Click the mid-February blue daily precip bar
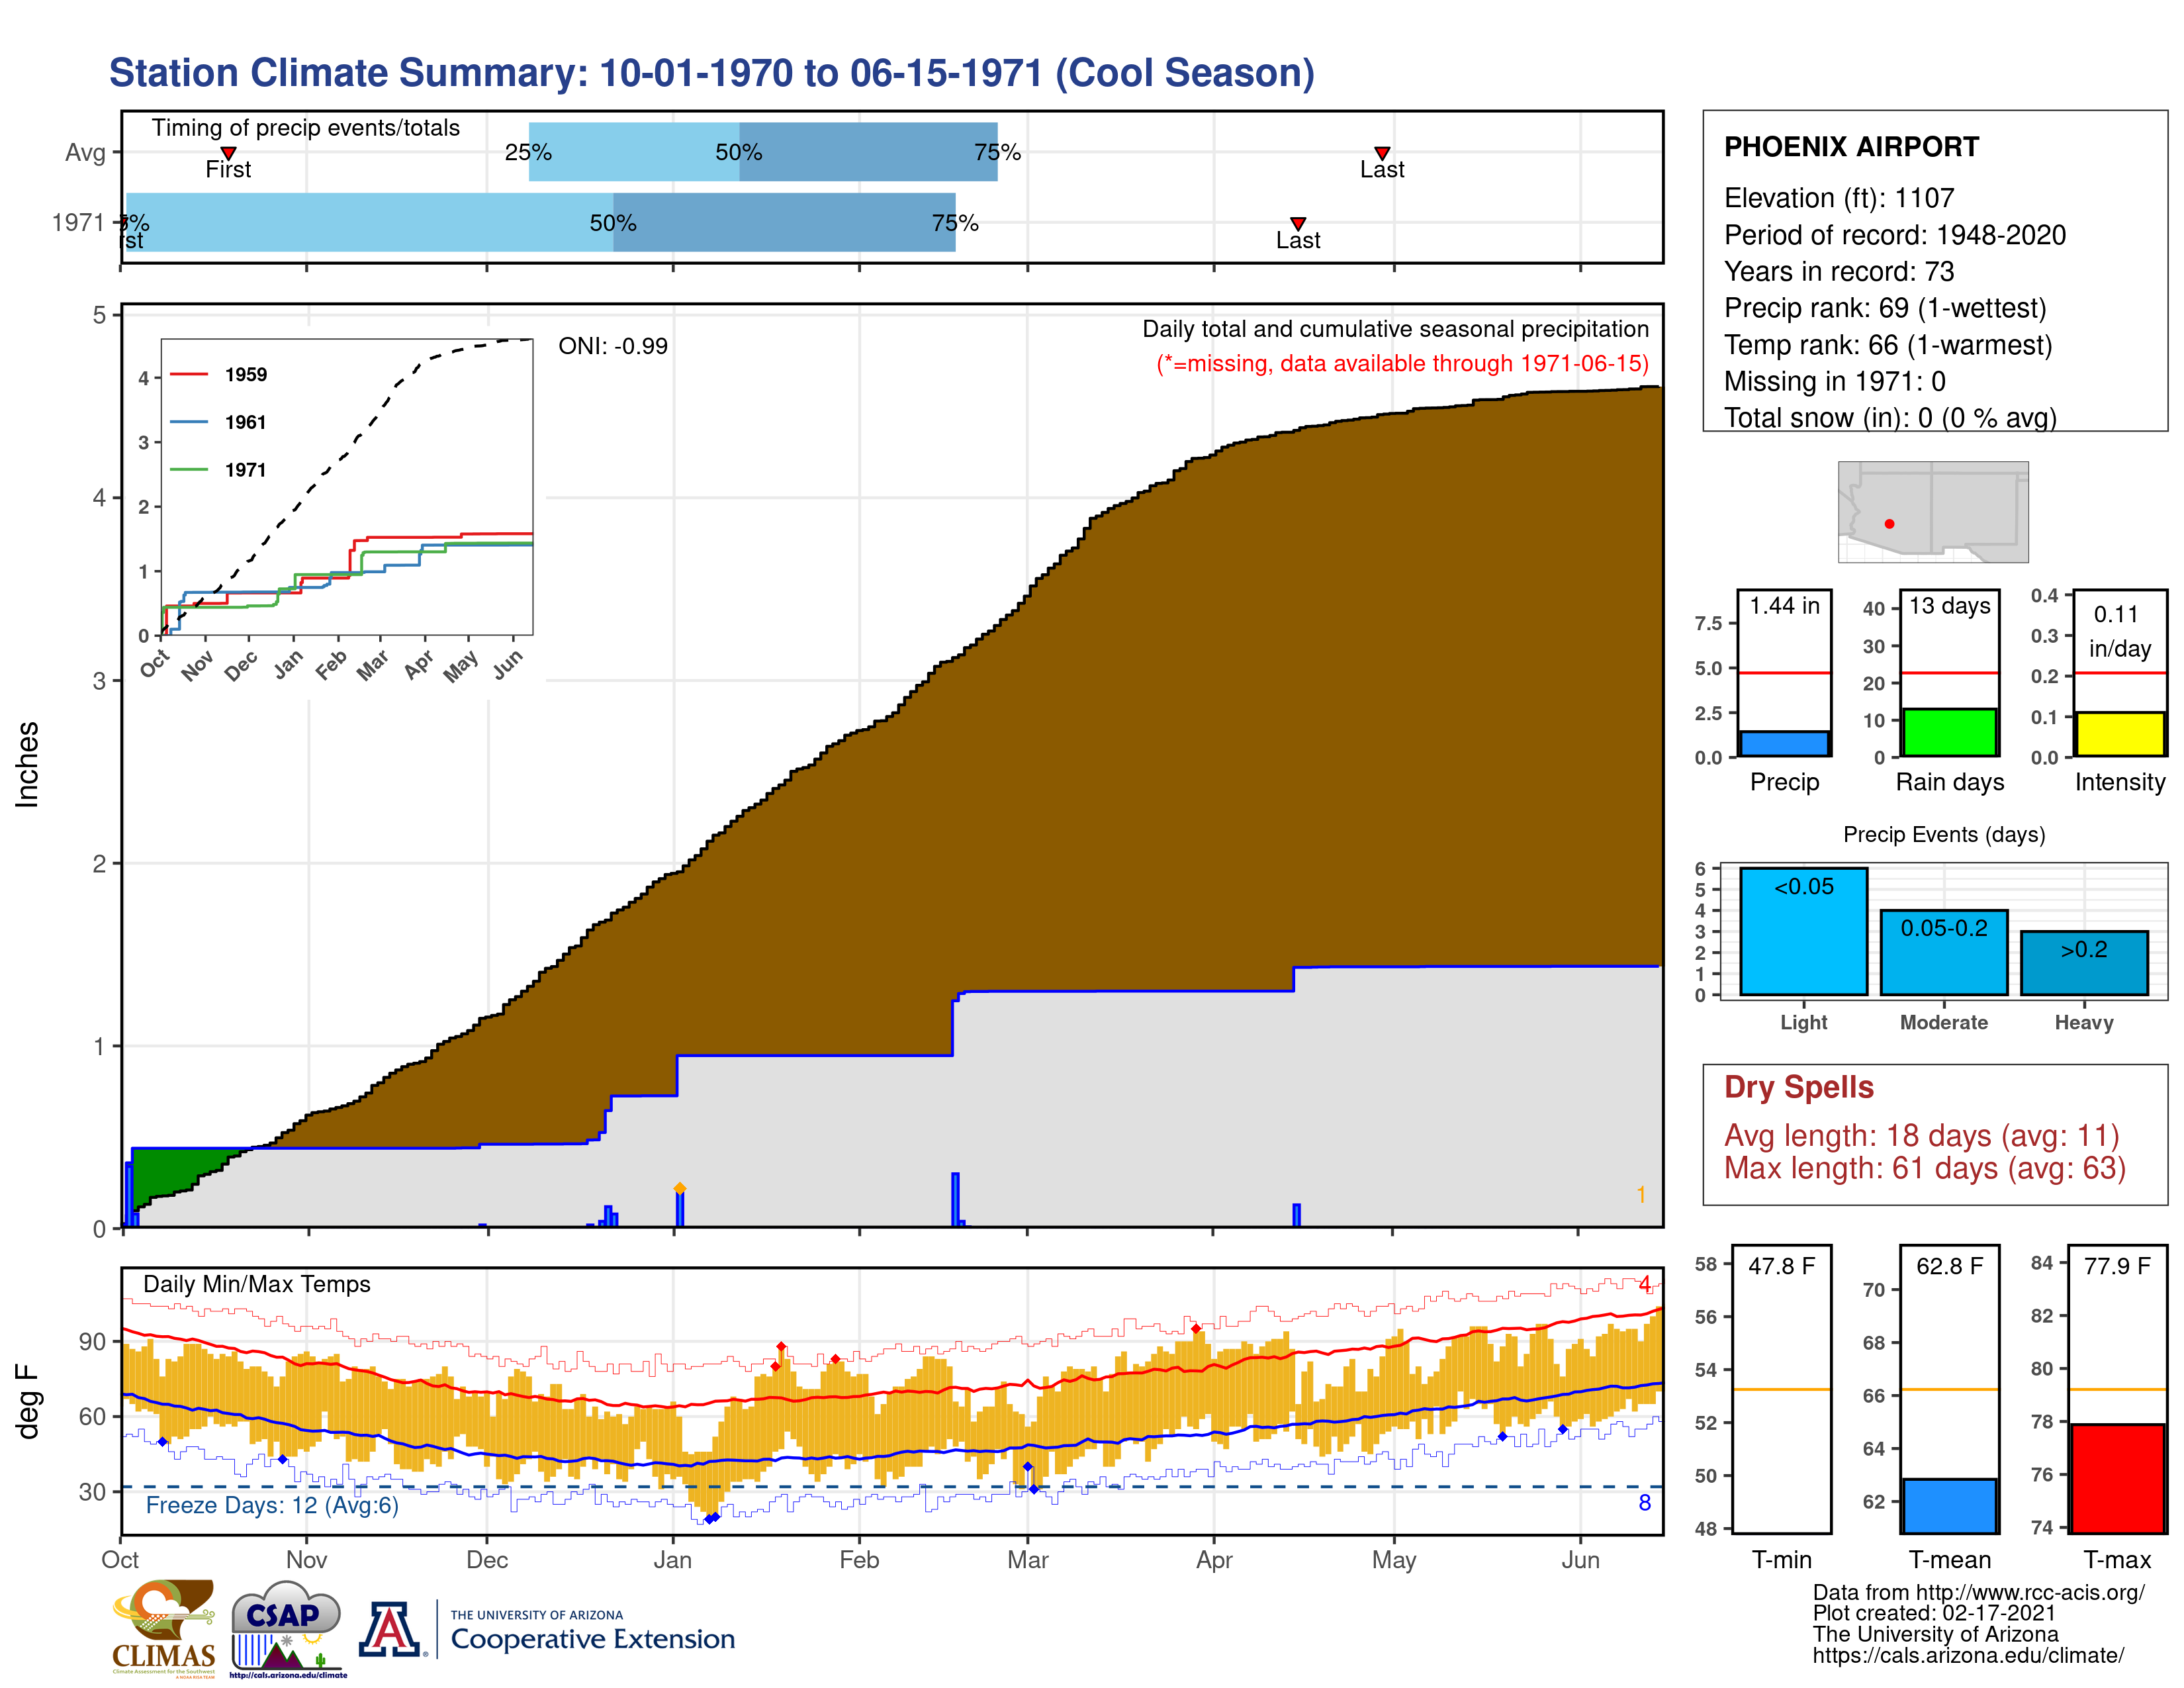This screenshot has width=2184, height=1688. click(955, 1199)
